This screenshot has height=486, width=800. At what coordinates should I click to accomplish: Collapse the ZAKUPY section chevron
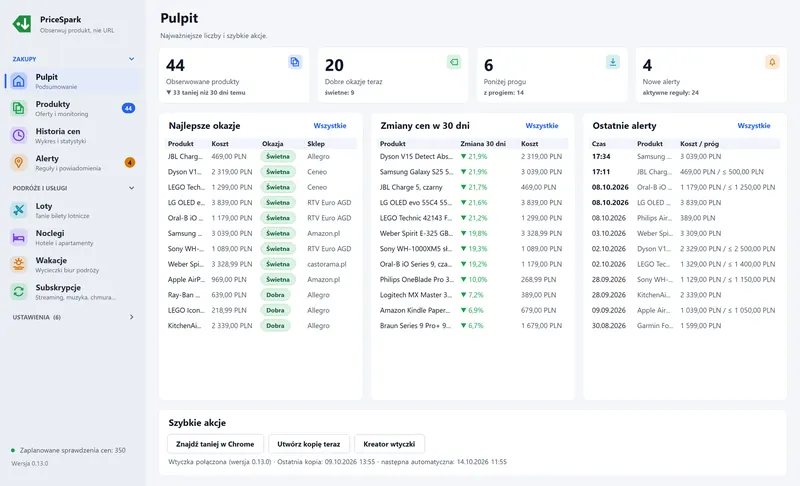[132, 59]
